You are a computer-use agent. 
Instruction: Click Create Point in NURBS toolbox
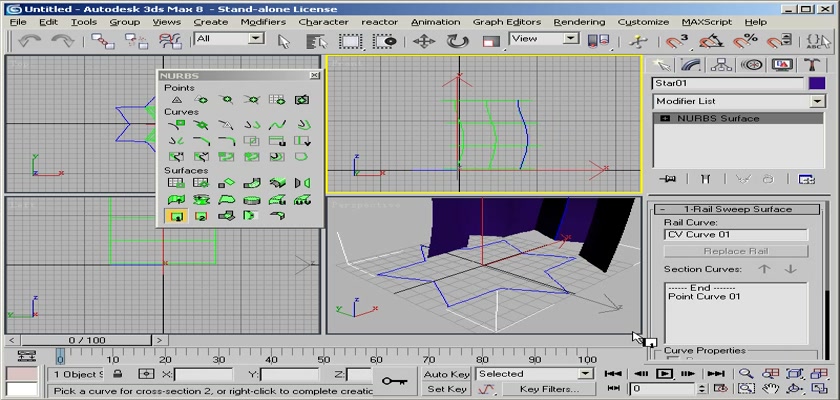point(177,100)
